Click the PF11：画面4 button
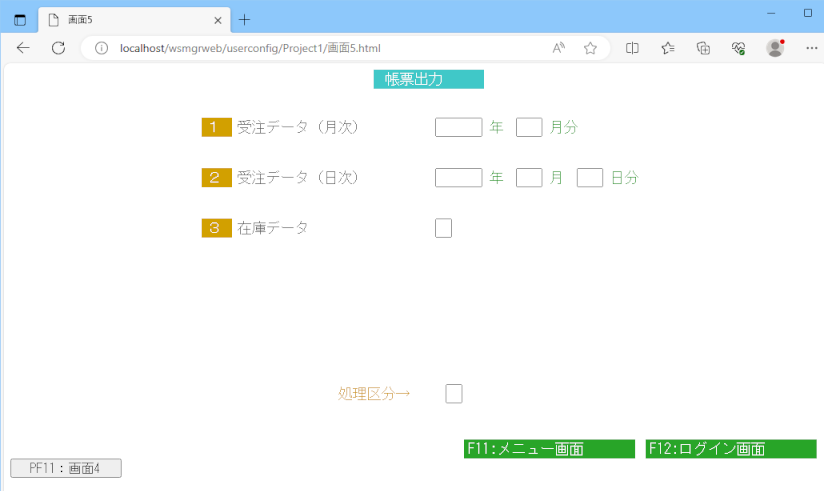Viewport: 824px width, 491px height. 66,468
